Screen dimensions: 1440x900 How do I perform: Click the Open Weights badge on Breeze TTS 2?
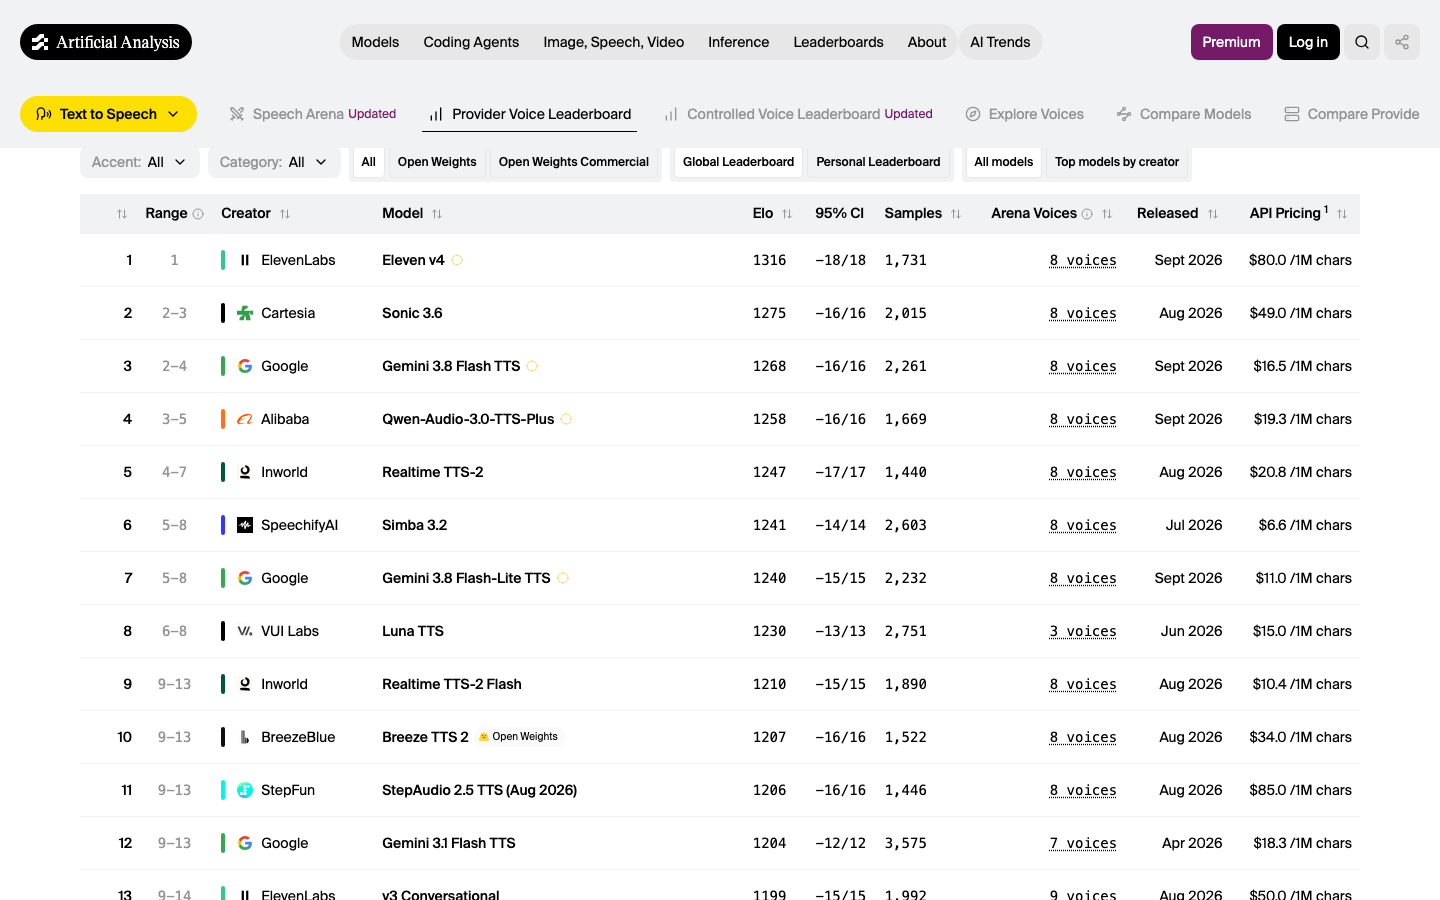click(518, 737)
